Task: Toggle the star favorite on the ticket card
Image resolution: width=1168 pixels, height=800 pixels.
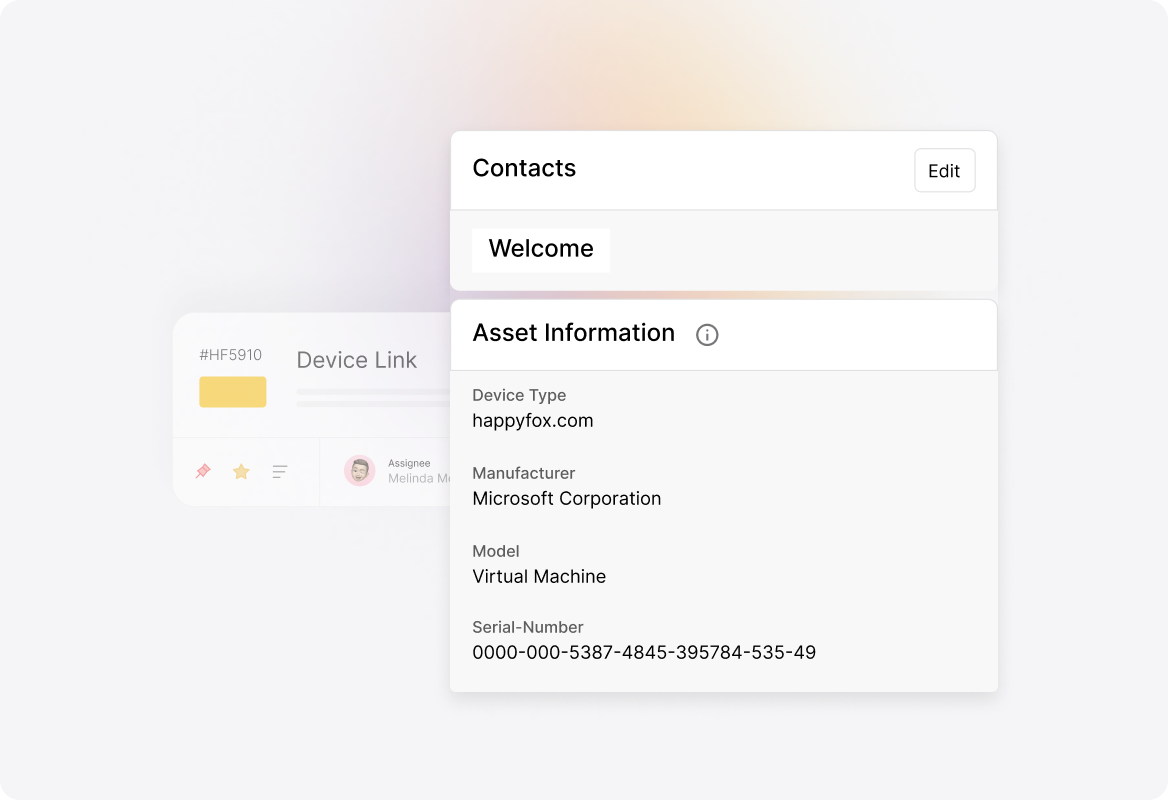Action: point(241,471)
